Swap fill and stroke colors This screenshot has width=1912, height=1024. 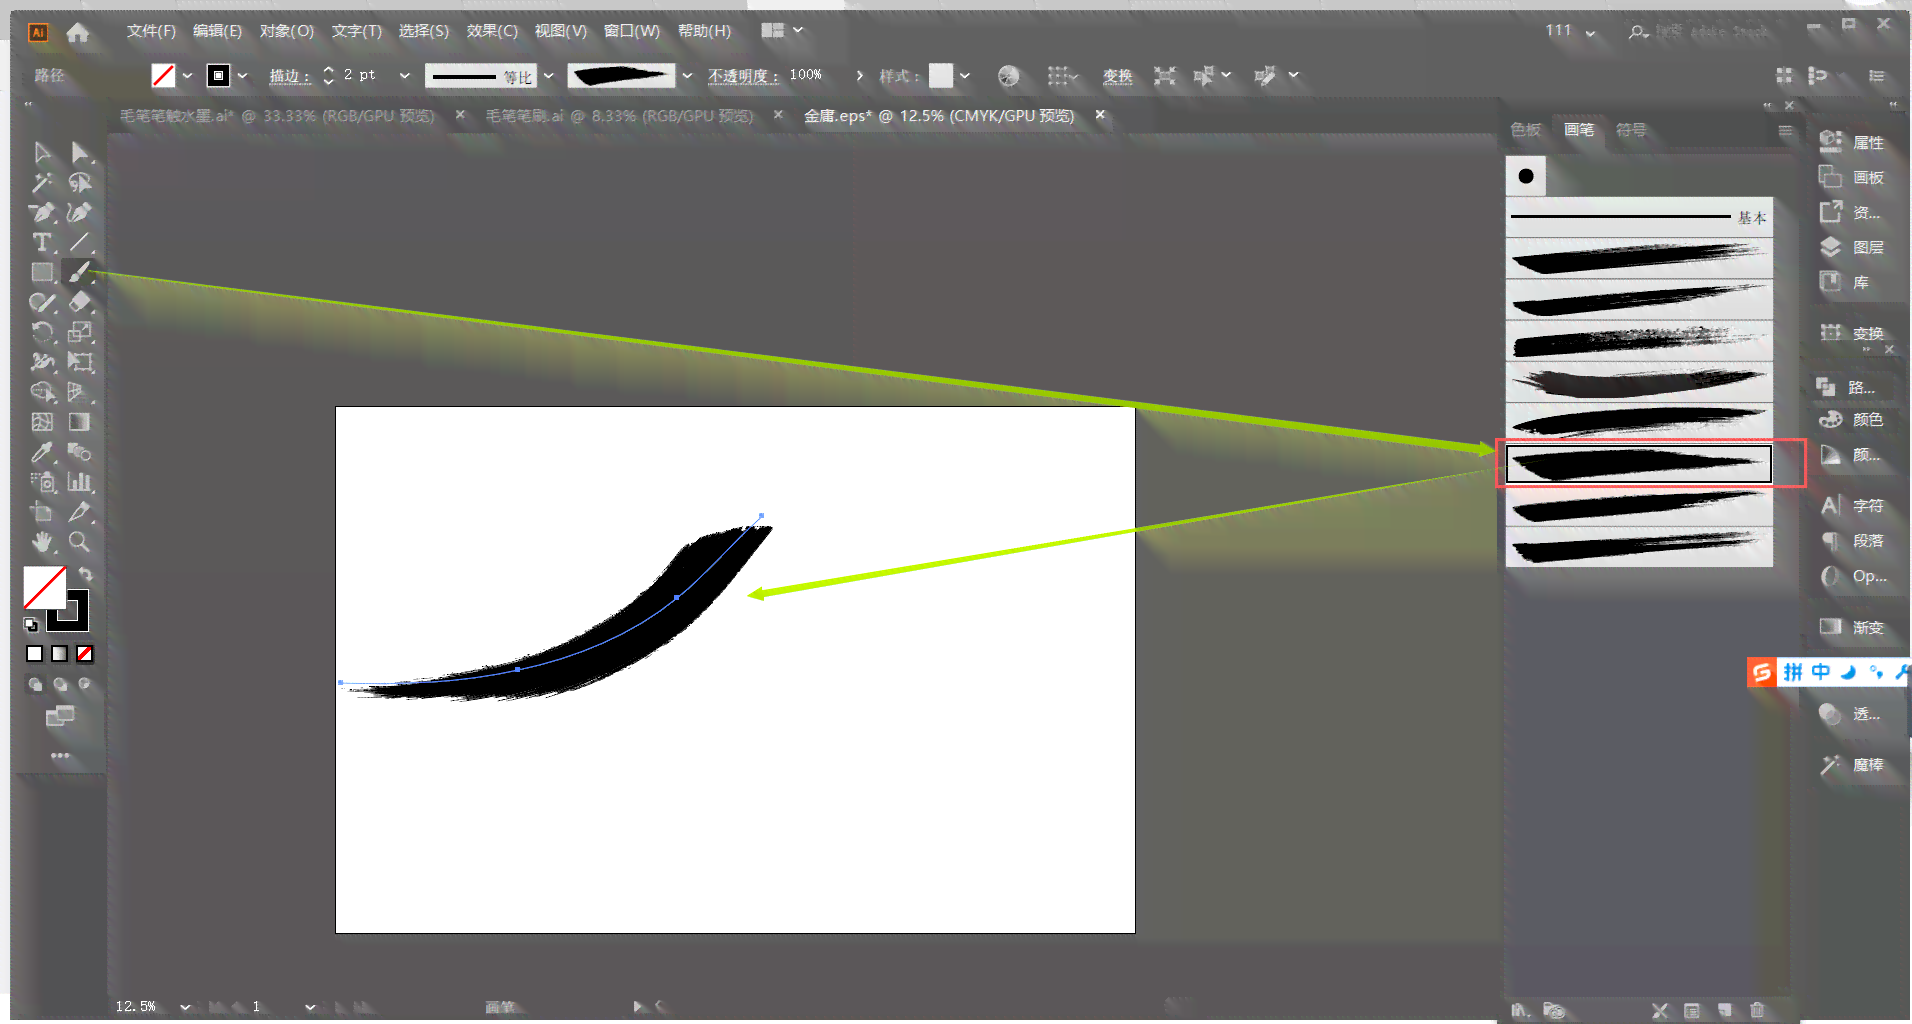86,574
